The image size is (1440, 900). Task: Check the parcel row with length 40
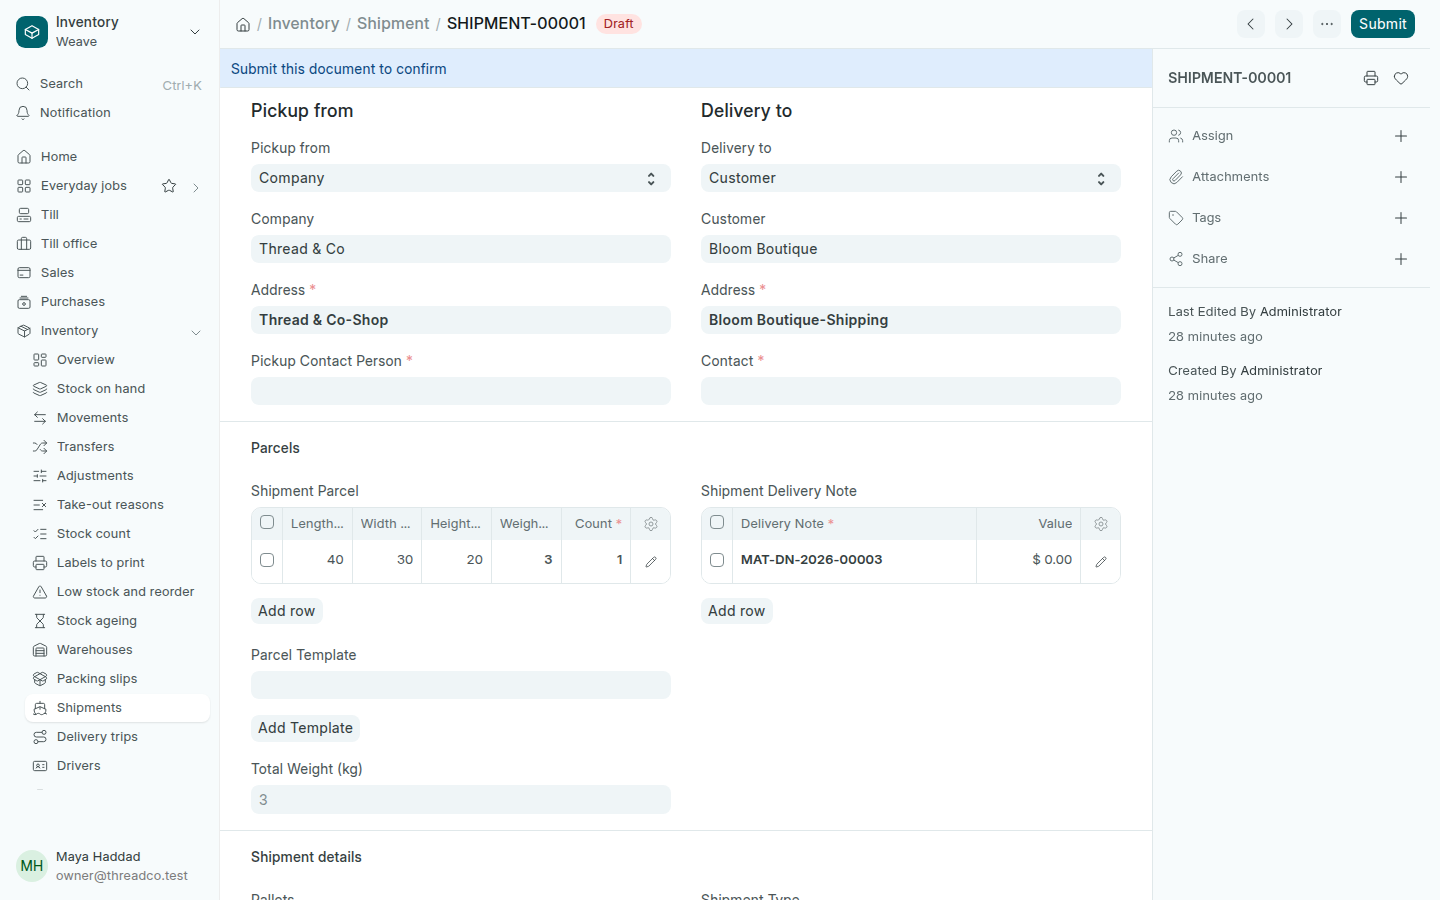(267, 560)
